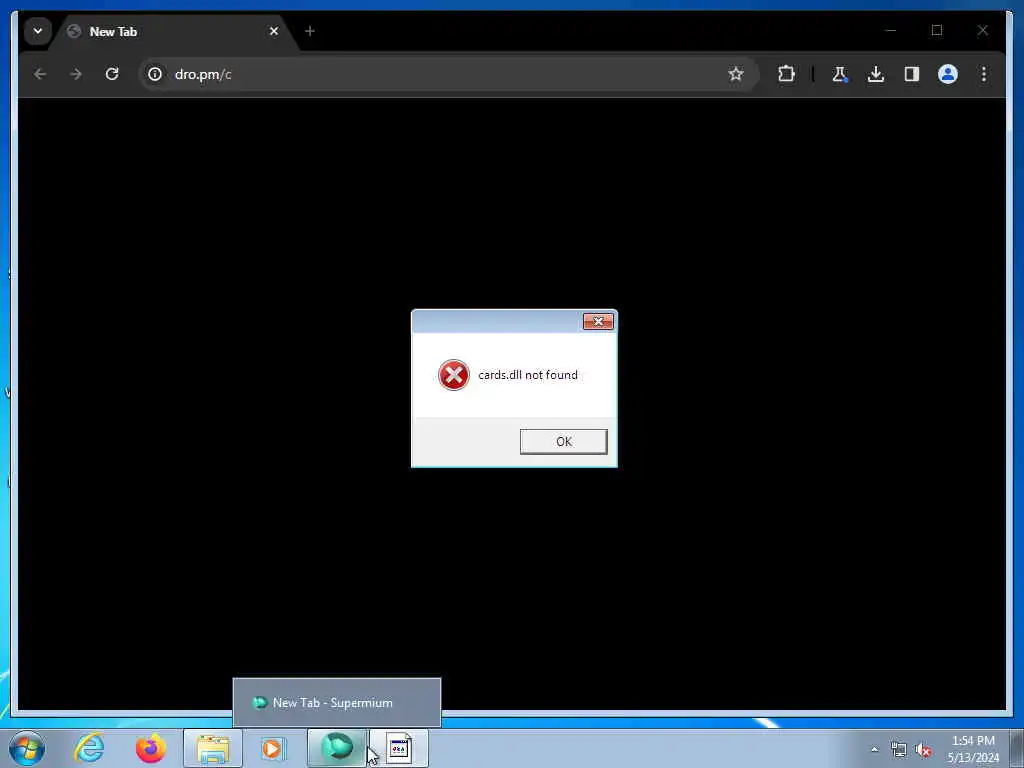Open network status tray icon
This screenshot has height=768, width=1024.
tap(899, 750)
